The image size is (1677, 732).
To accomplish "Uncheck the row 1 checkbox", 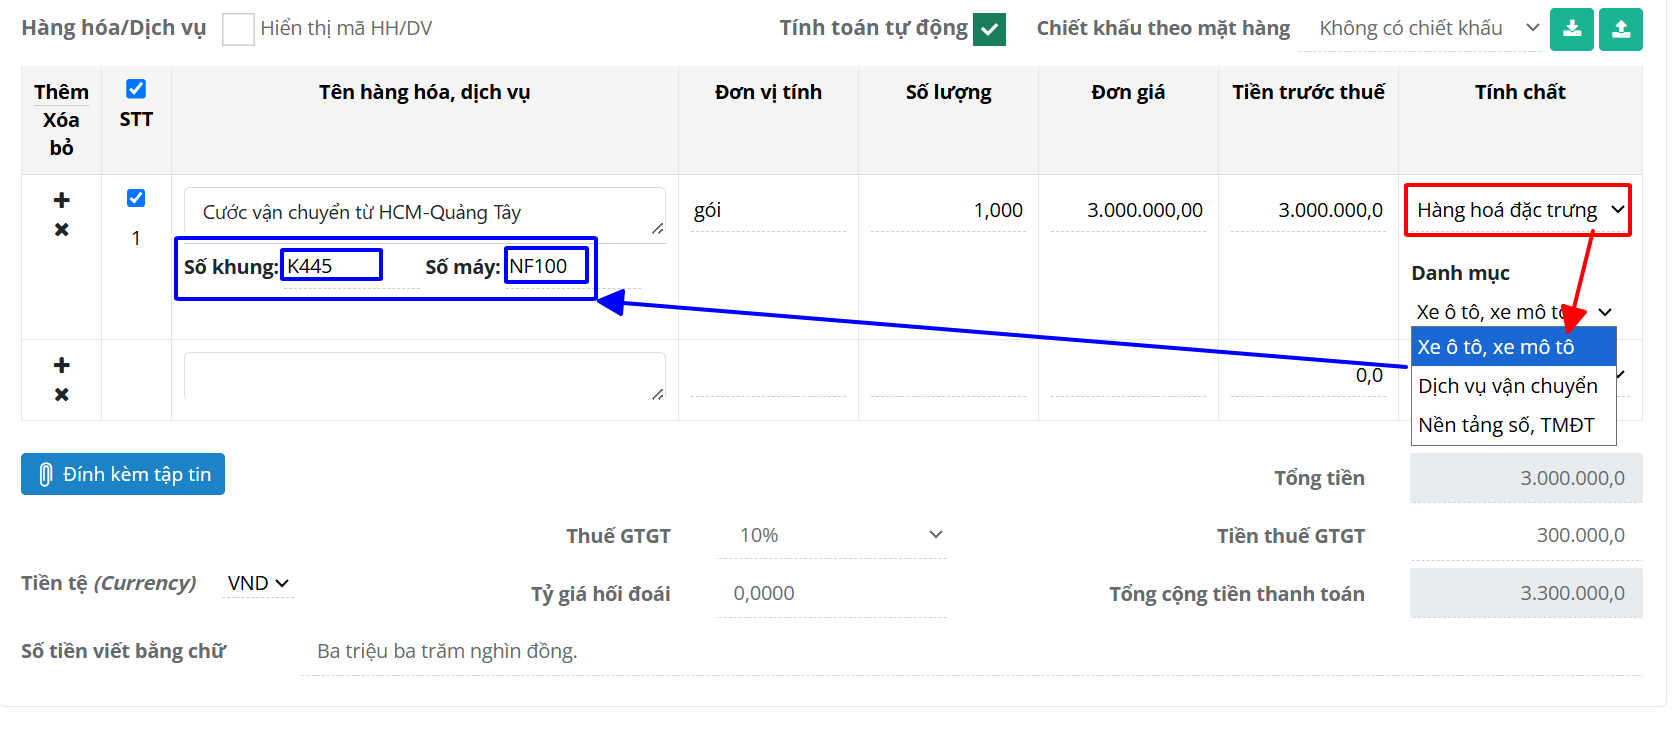I will coord(136,198).
